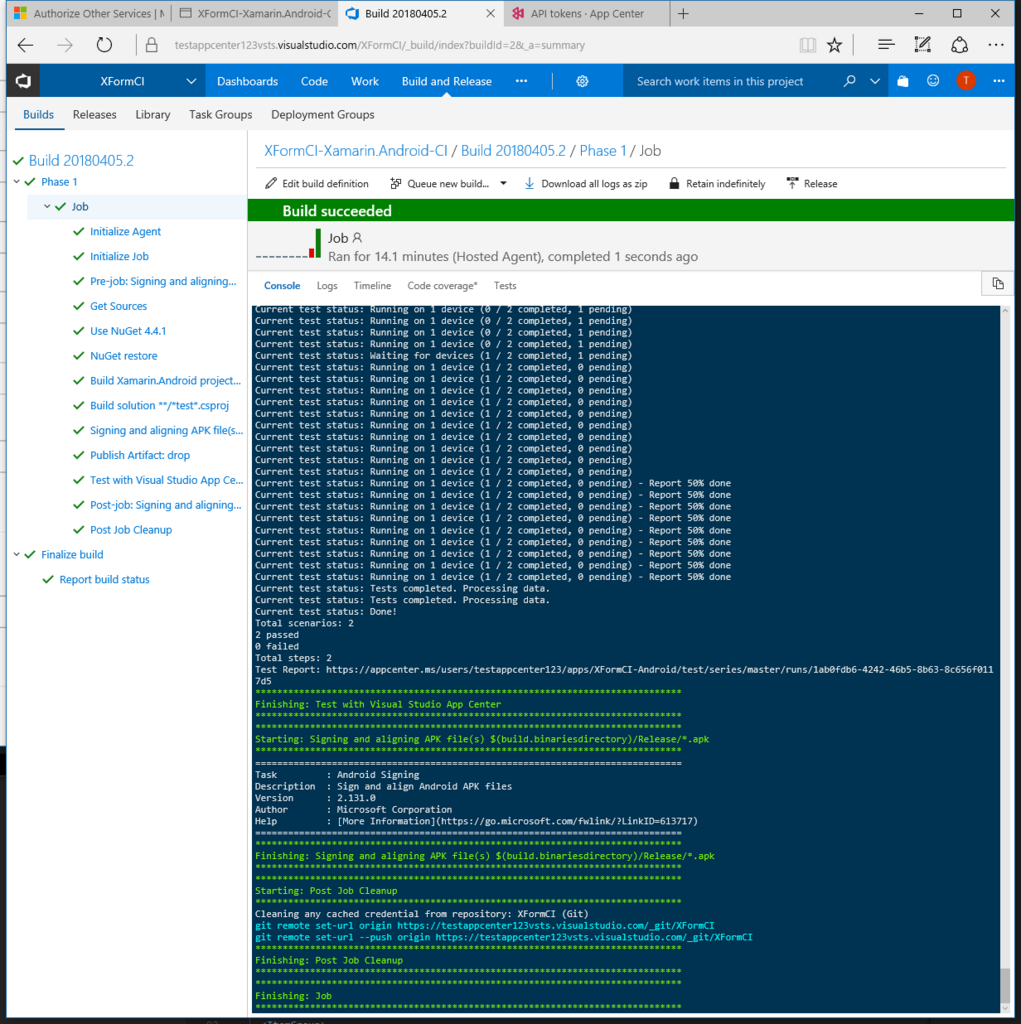Switch to the Library tab
Image resolution: width=1021 pixels, height=1024 pixels.
click(x=153, y=114)
